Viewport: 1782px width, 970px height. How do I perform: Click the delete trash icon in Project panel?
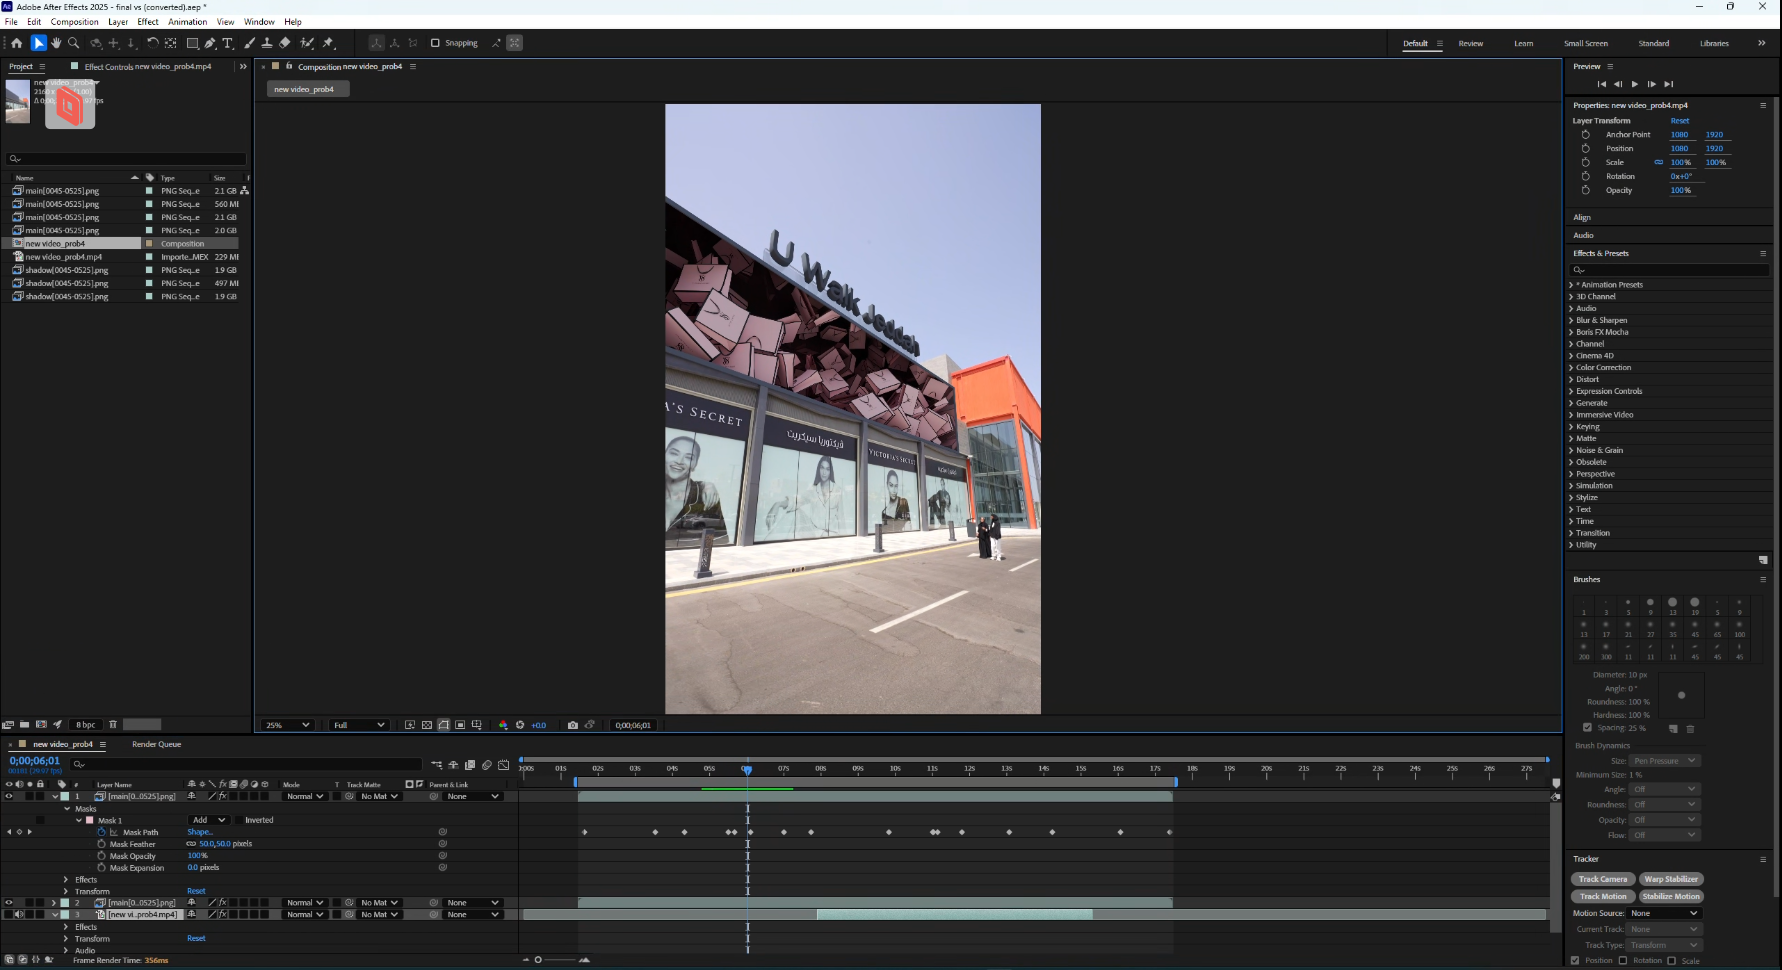click(x=113, y=724)
